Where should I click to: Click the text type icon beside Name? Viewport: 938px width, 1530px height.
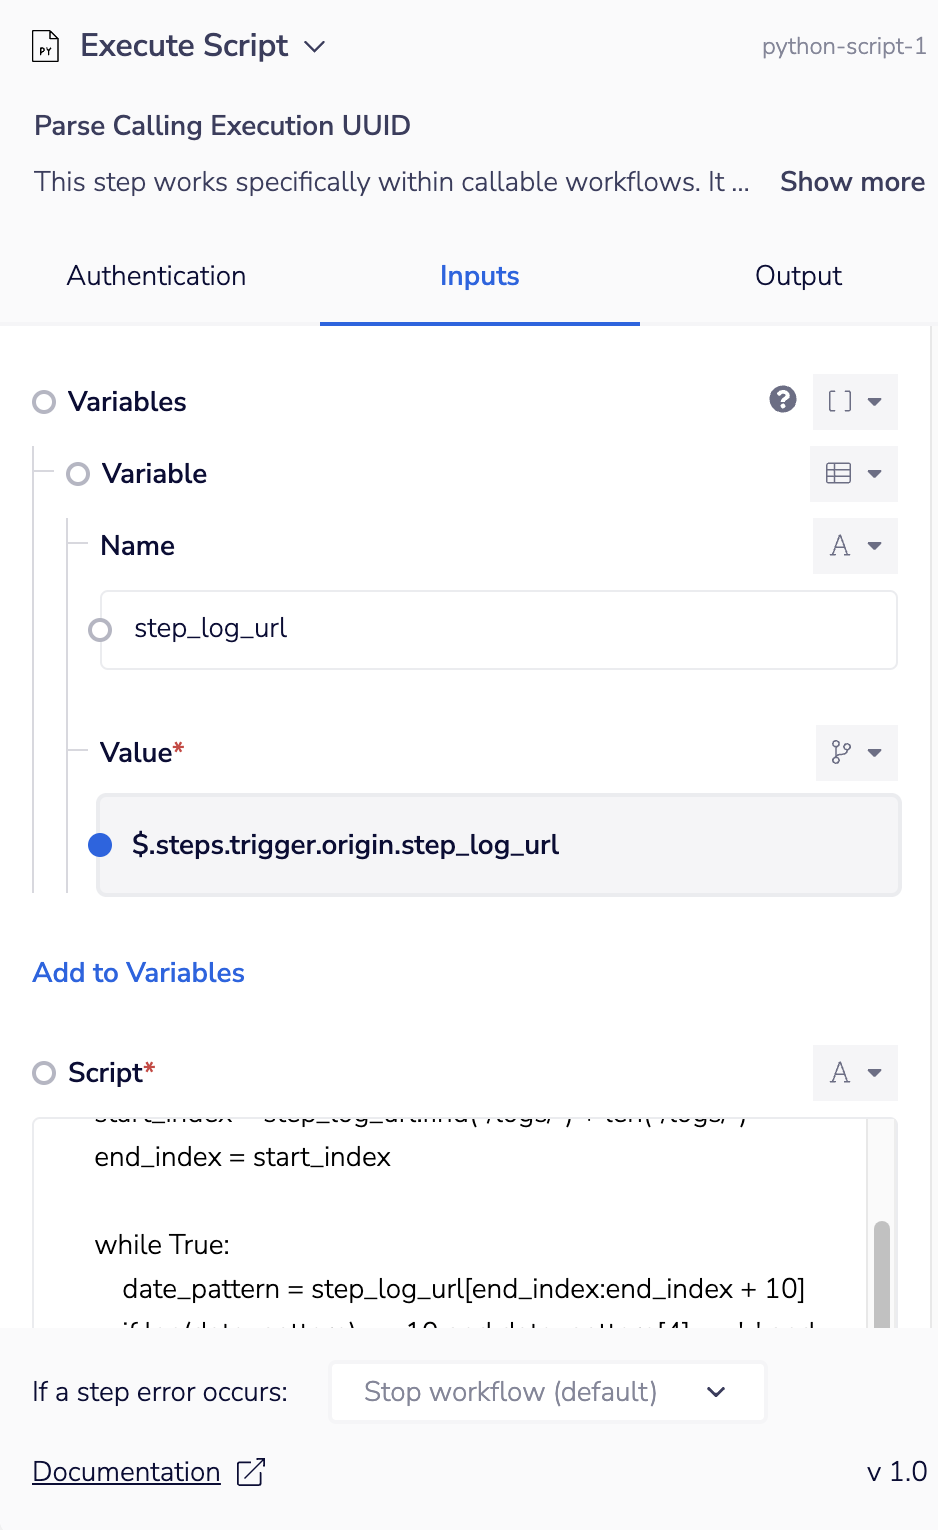(840, 546)
